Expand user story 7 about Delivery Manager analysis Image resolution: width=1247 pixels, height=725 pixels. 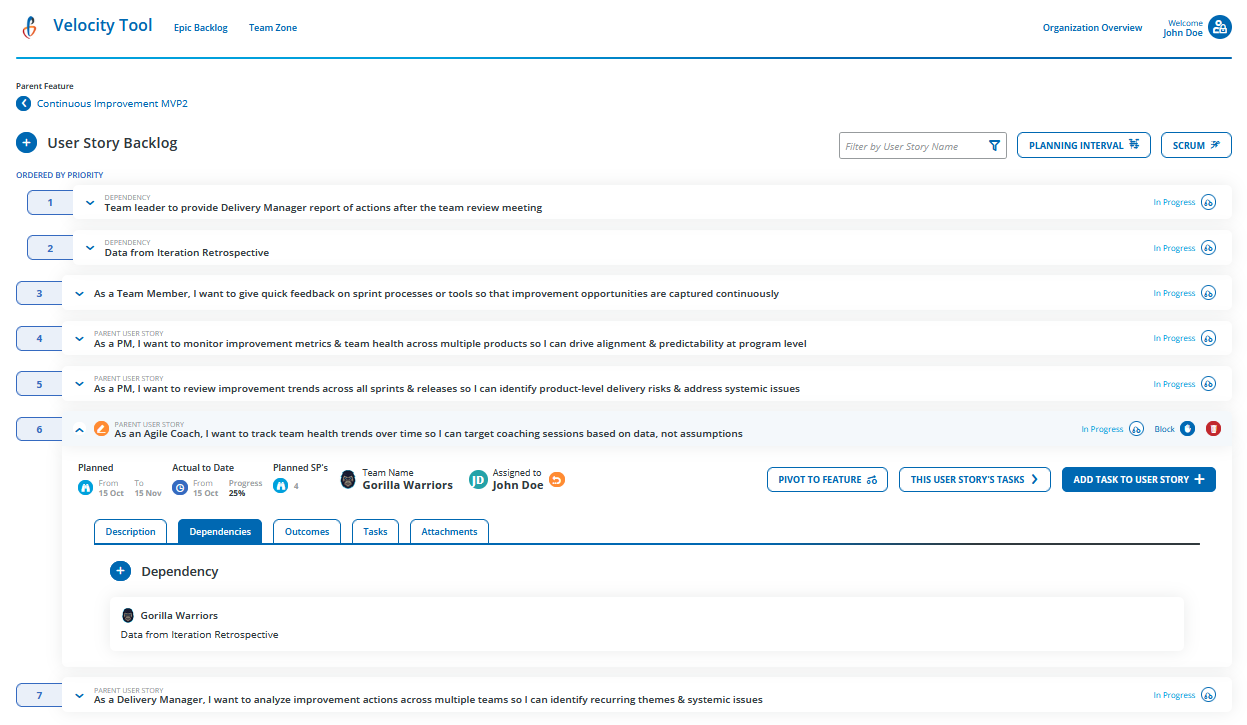(x=79, y=694)
